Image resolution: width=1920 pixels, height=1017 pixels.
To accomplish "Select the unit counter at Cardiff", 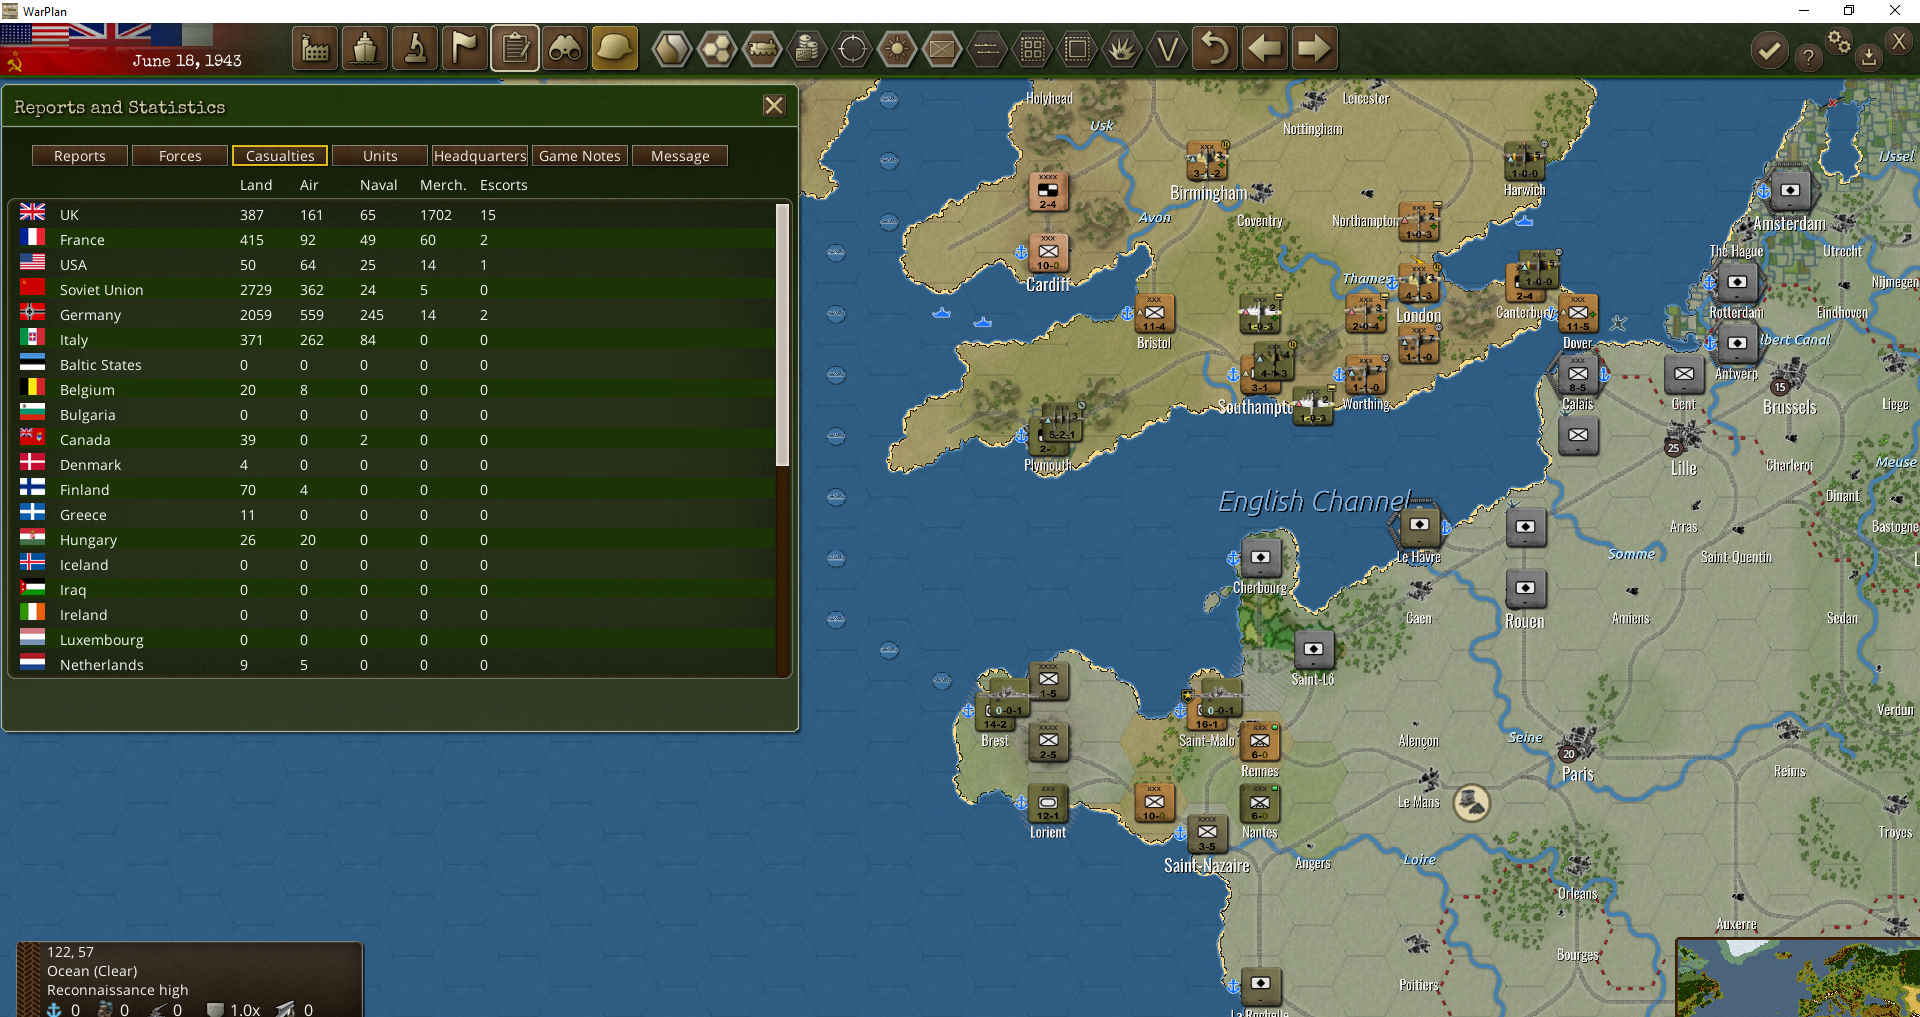I will (1048, 253).
